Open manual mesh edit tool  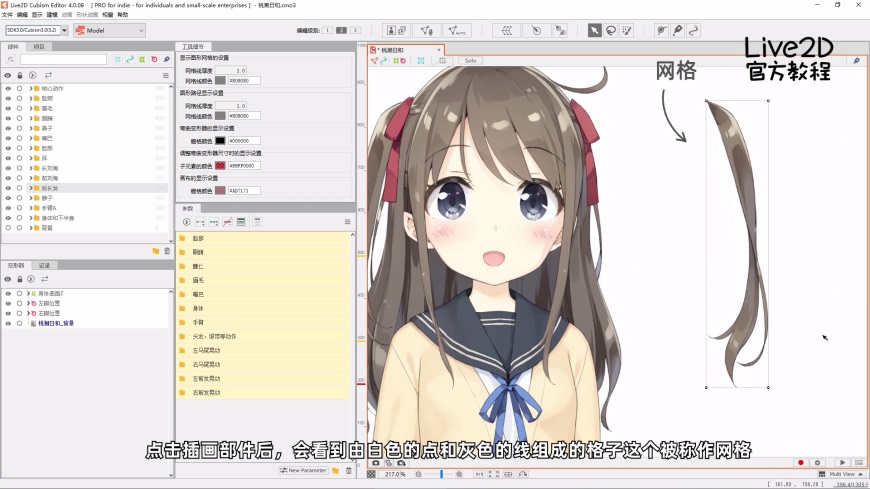click(x=426, y=31)
